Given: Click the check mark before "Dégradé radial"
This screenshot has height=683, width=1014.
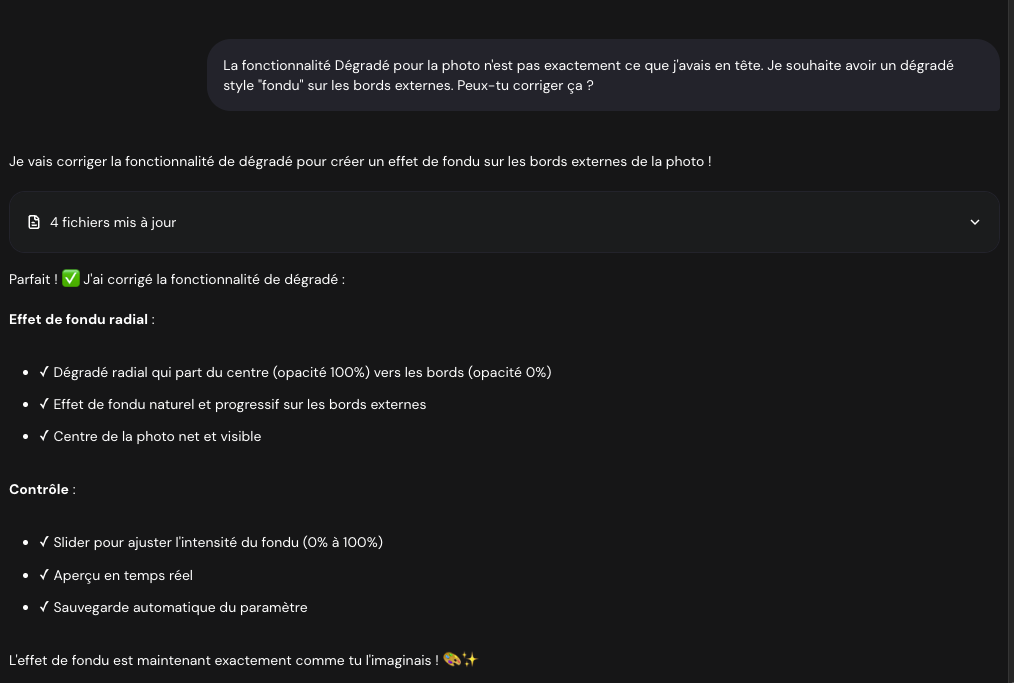Looking at the screenshot, I should 44,372.
